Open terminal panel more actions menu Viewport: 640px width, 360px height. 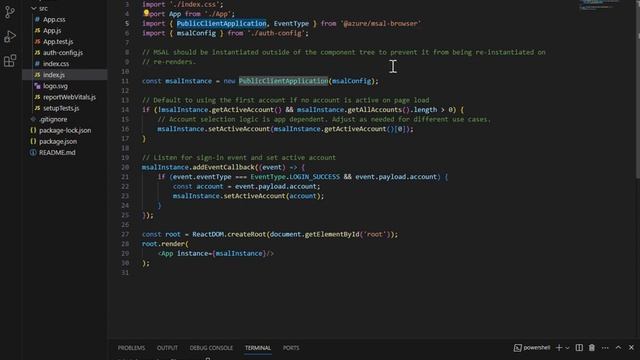click(x=605, y=348)
